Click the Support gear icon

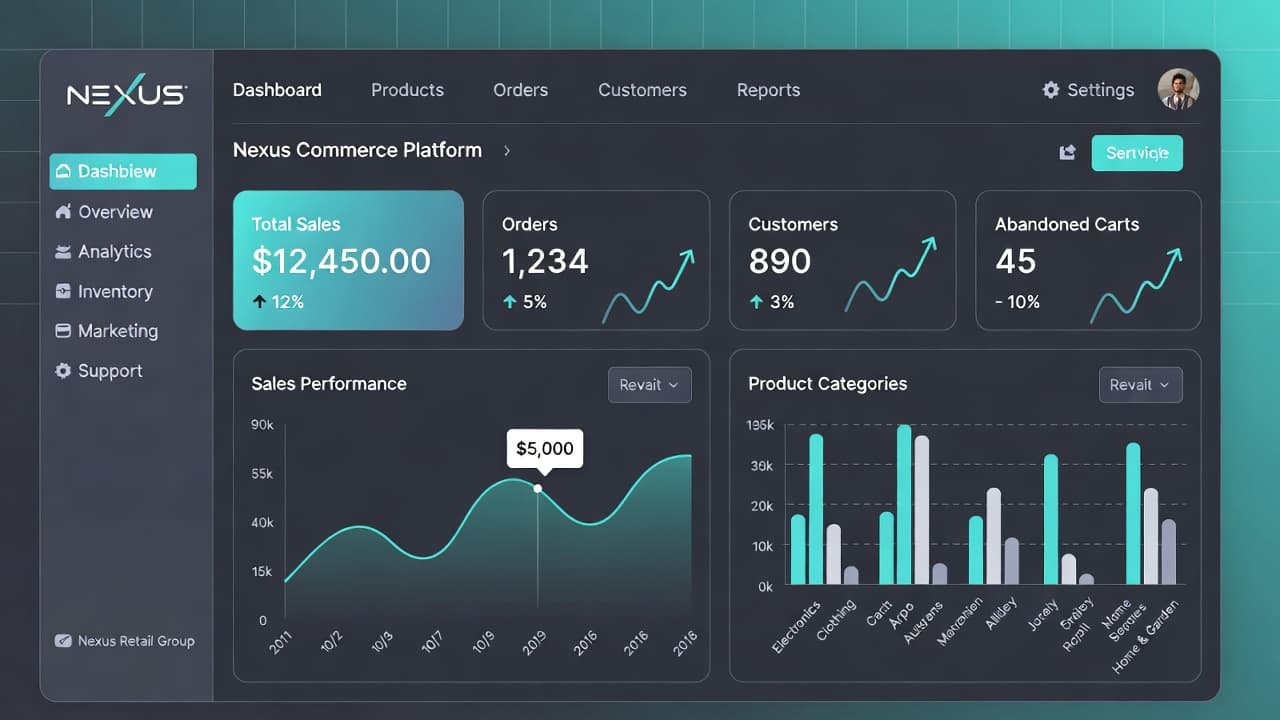[x=63, y=371]
